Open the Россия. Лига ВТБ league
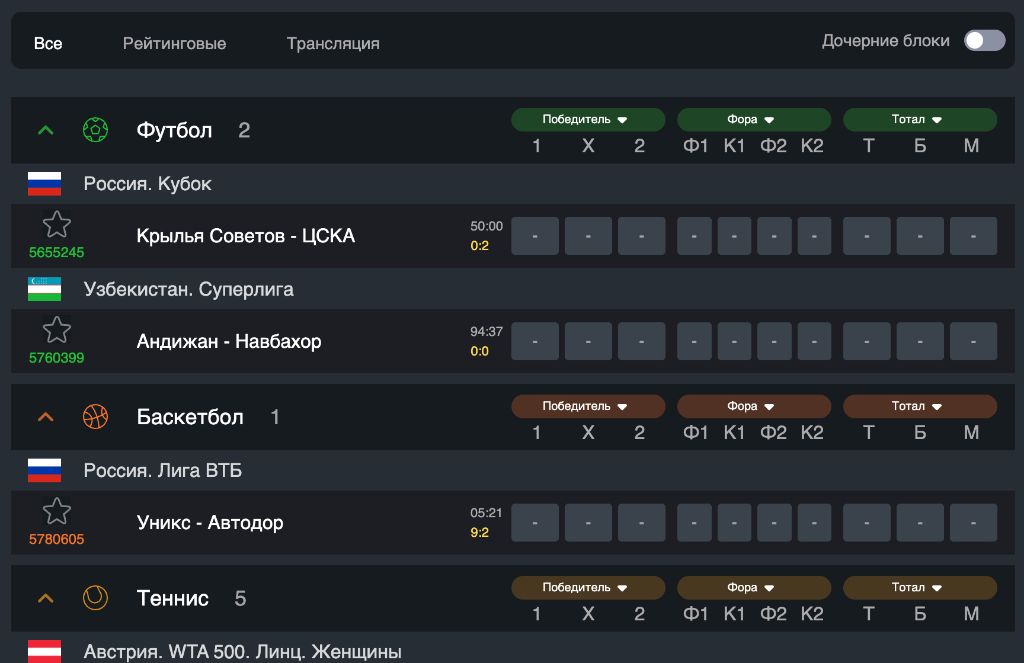This screenshot has width=1024, height=663. [x=163, y=471]
